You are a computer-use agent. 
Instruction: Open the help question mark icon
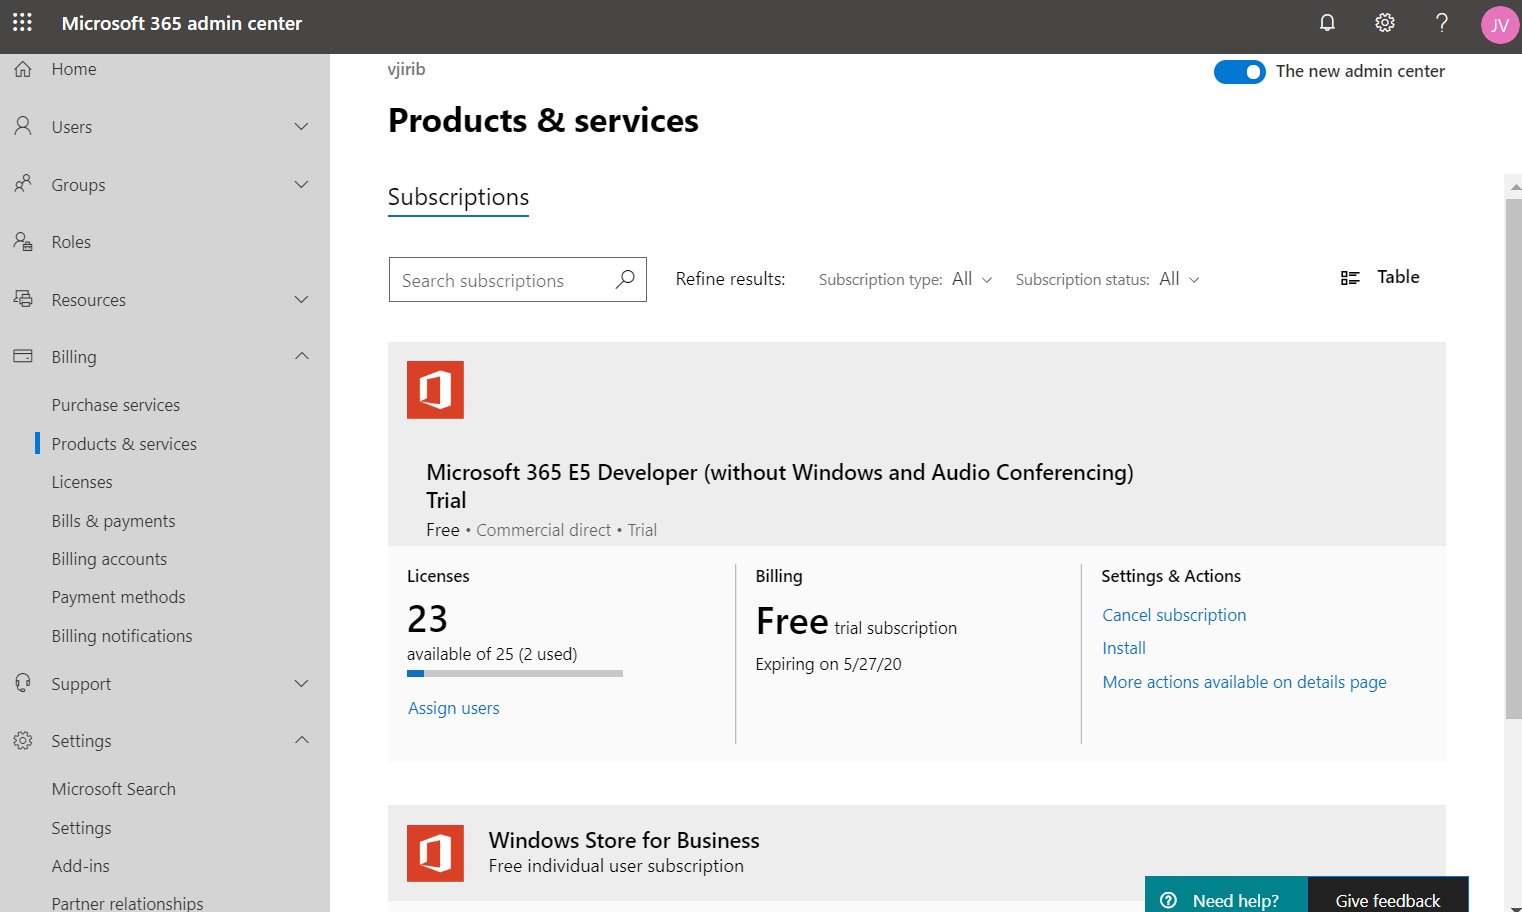tap(1441, 22)
